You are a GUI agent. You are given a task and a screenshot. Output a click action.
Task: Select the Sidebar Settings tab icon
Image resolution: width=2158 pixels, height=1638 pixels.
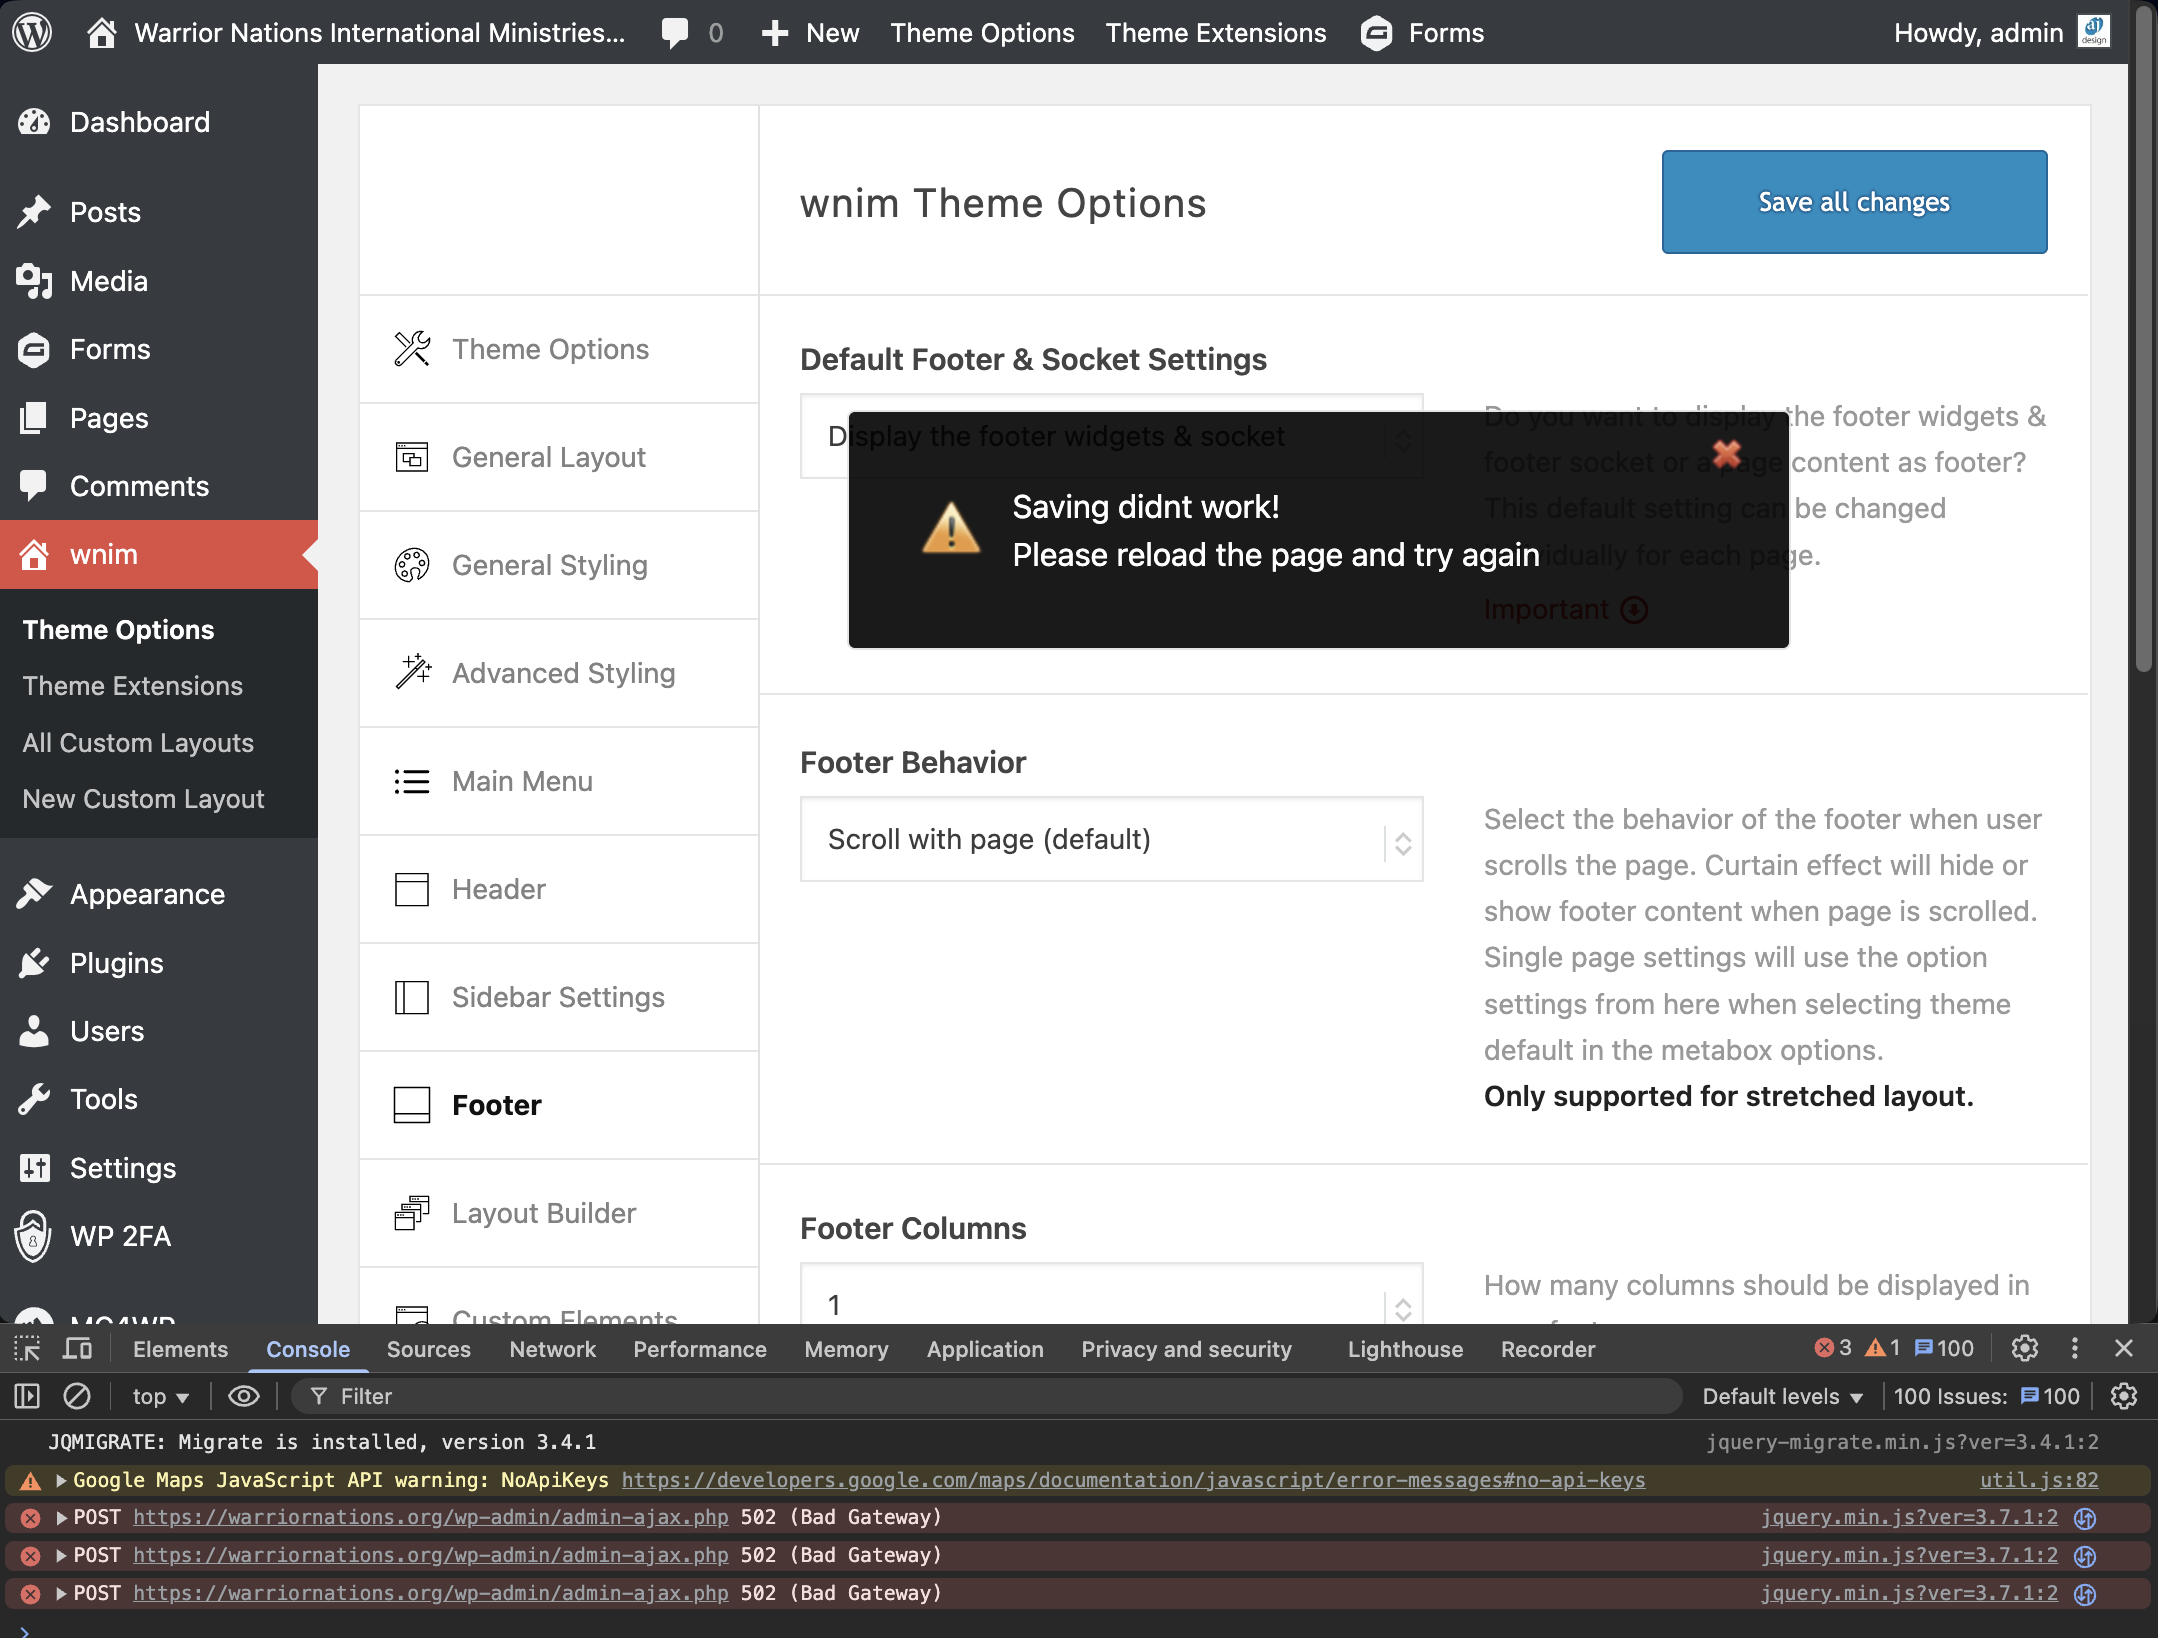point(411,997)
